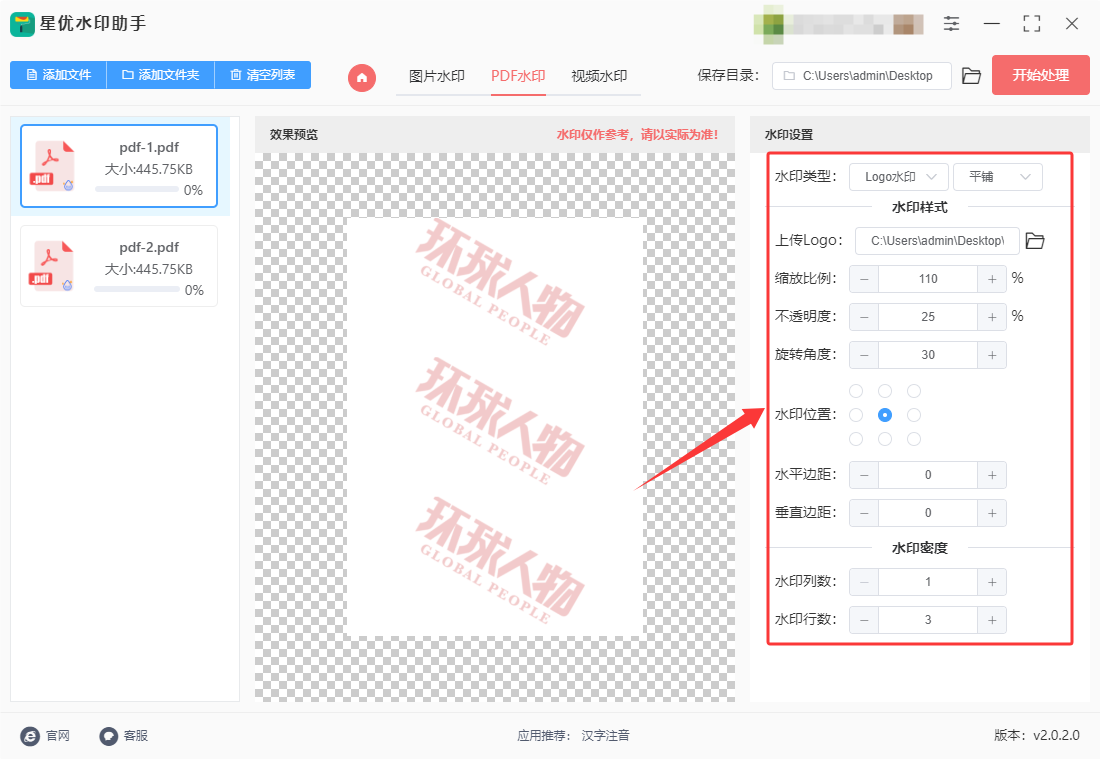The width and height of the screenshot is (1100, 760).
Task: Select top-left watermark position radio
Action: [x=856, y=391]
